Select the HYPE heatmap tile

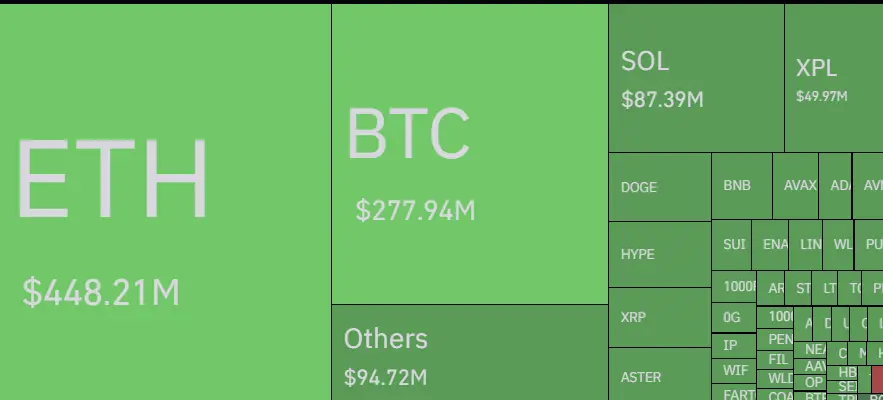[x=659, y=255]
